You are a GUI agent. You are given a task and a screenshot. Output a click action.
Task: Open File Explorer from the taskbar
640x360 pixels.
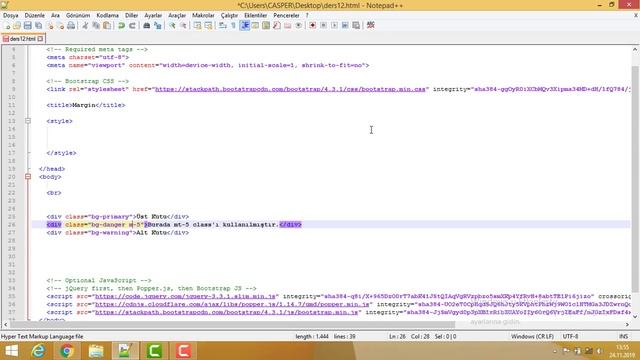pos(96,351)
